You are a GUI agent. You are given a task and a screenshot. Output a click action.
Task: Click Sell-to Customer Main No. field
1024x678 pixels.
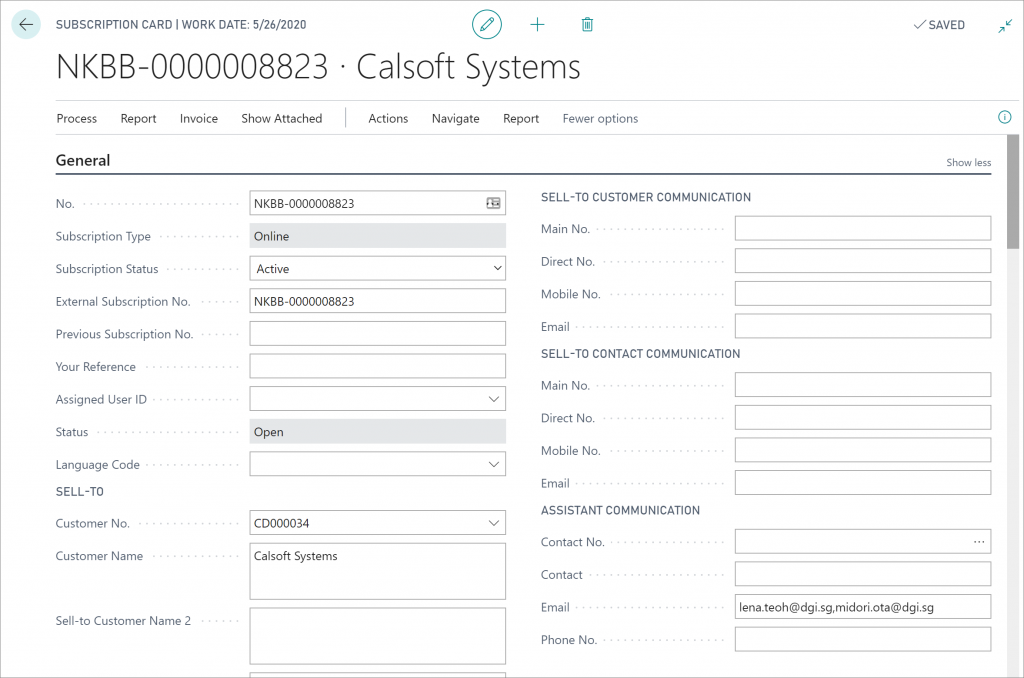pos(863,229)
